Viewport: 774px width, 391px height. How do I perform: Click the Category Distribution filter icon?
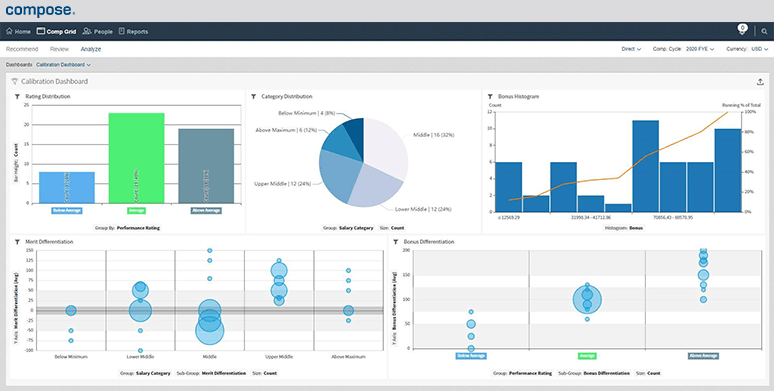(x=254, y=97)
